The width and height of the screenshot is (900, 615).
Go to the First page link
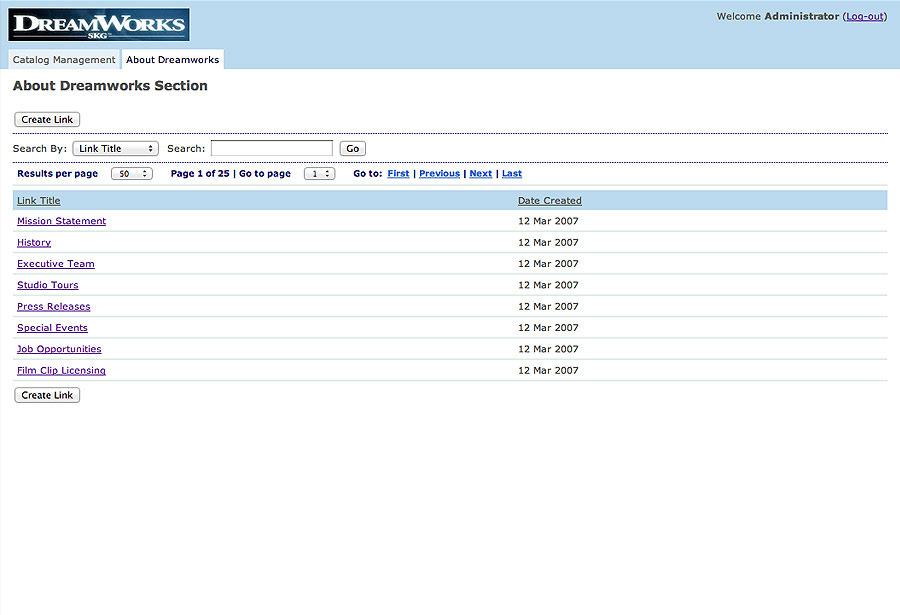point(398,173)
